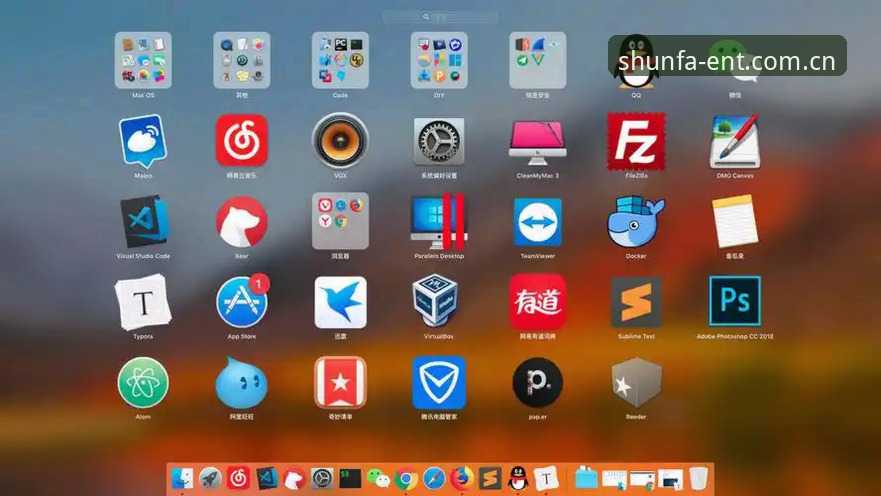Open FileZilla
Viewport: 881px width, 496px height.
click(x=636, y=141)
